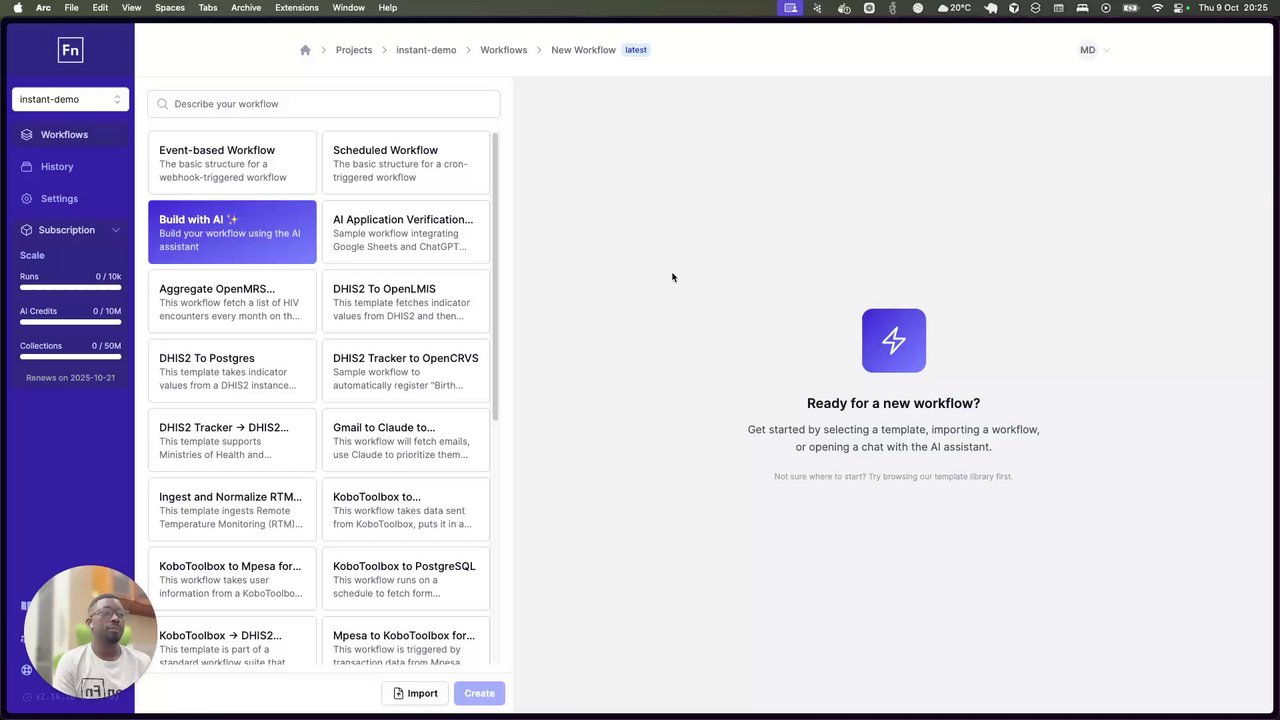Click the Workflows stack icon in the sidebar
Image resolution: width=1280 pixels, height=720 pixels.
point(27,135)
